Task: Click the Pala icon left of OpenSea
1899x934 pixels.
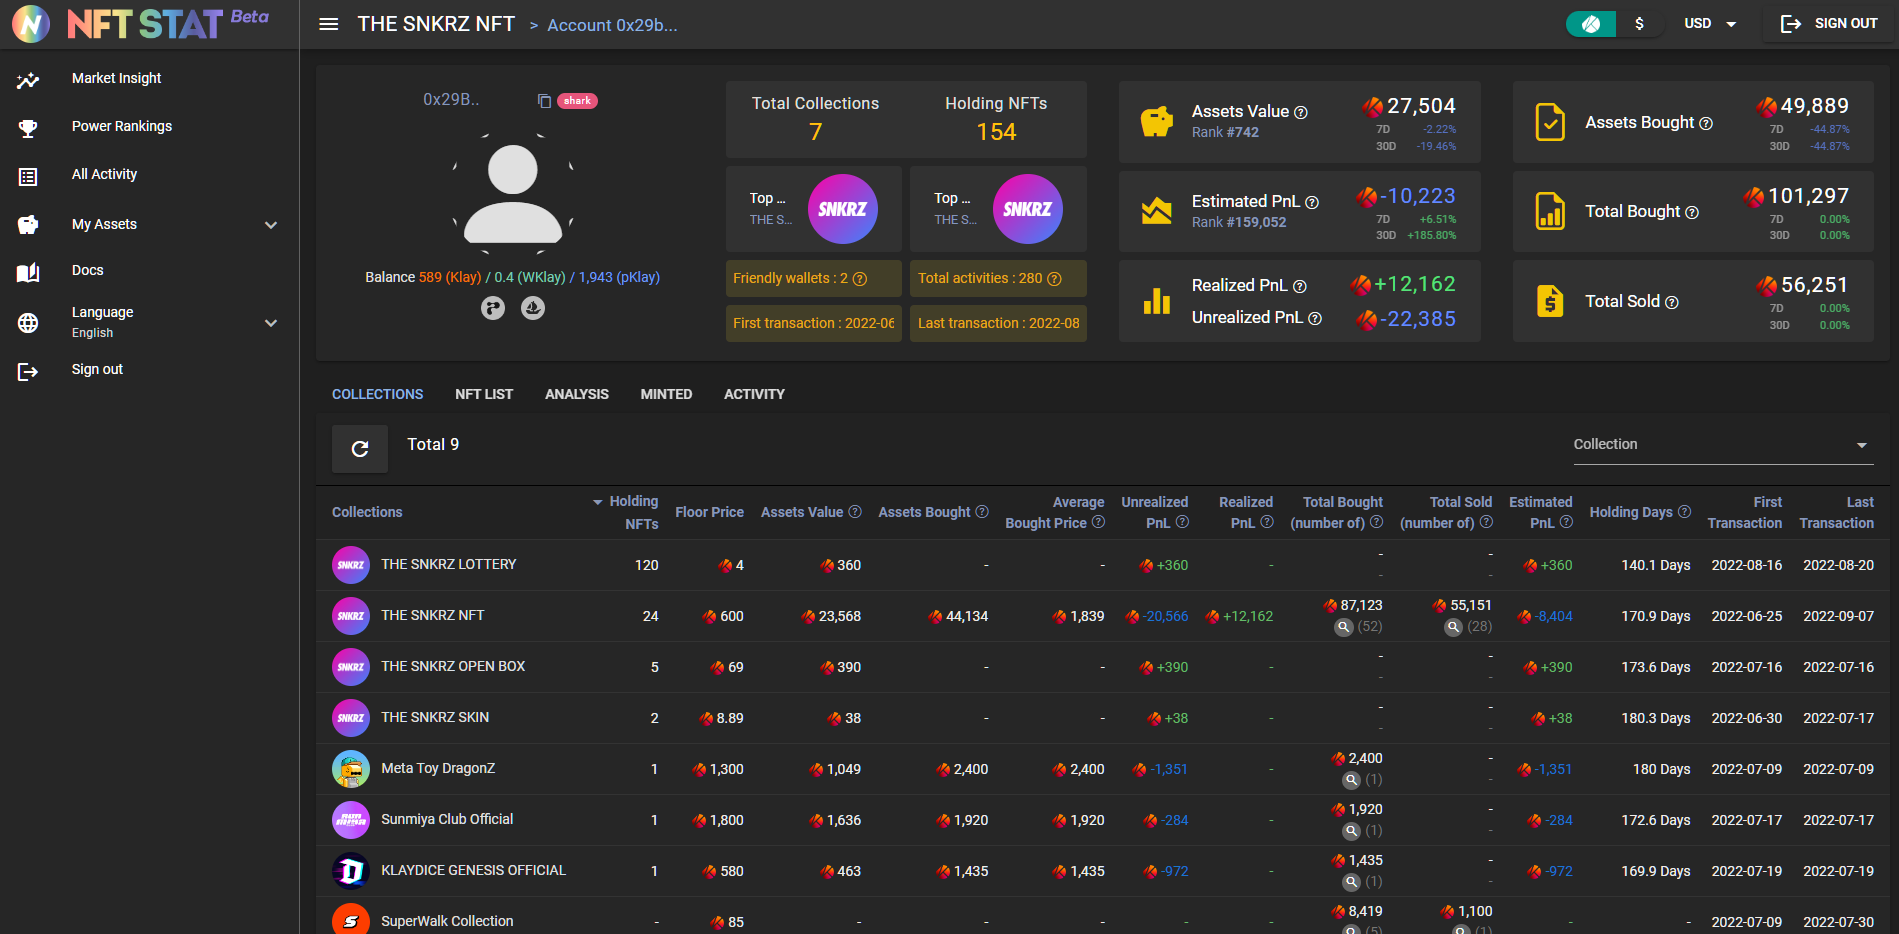Action: (493, 308)
